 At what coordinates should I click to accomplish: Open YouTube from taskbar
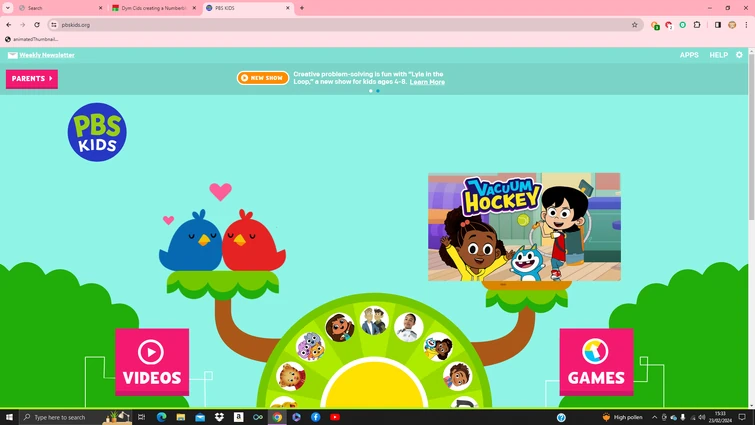[x=335, y=417]
